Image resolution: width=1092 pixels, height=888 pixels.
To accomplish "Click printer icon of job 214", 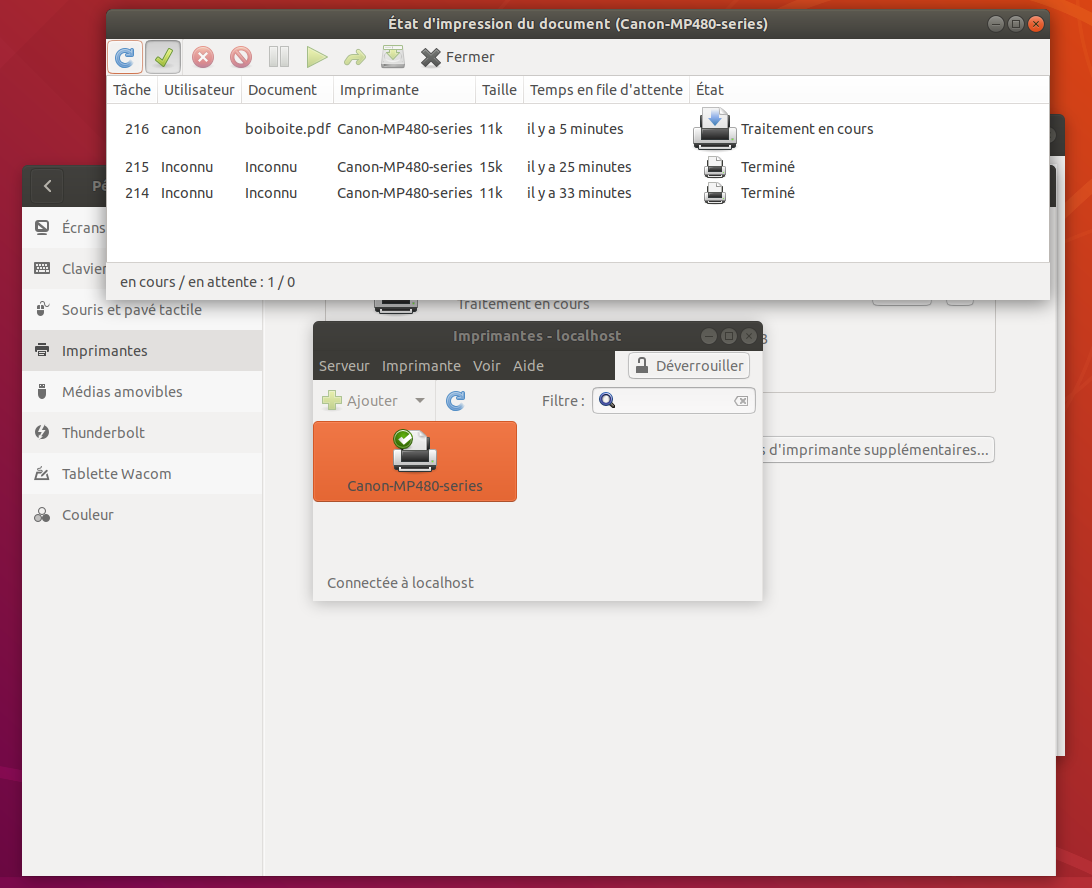I will point(715,193).
